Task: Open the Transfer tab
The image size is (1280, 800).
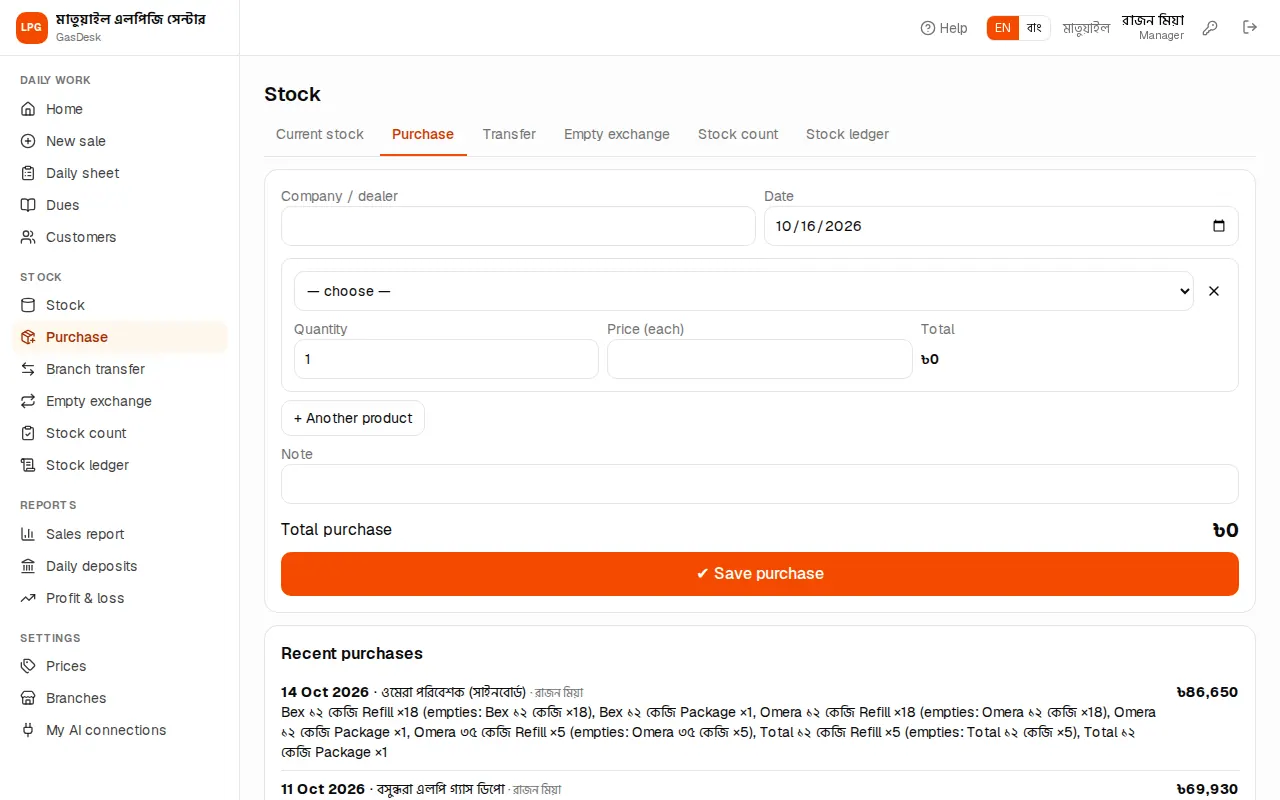Action: coord(509,135)
